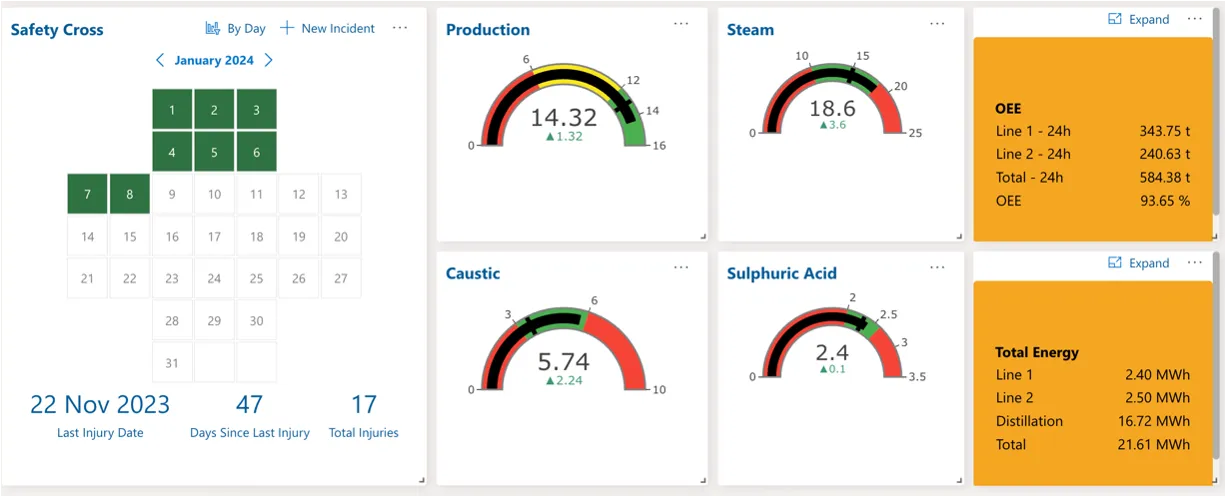
Task: Select day 6 in safety calendar
Action: click(256, 152)
